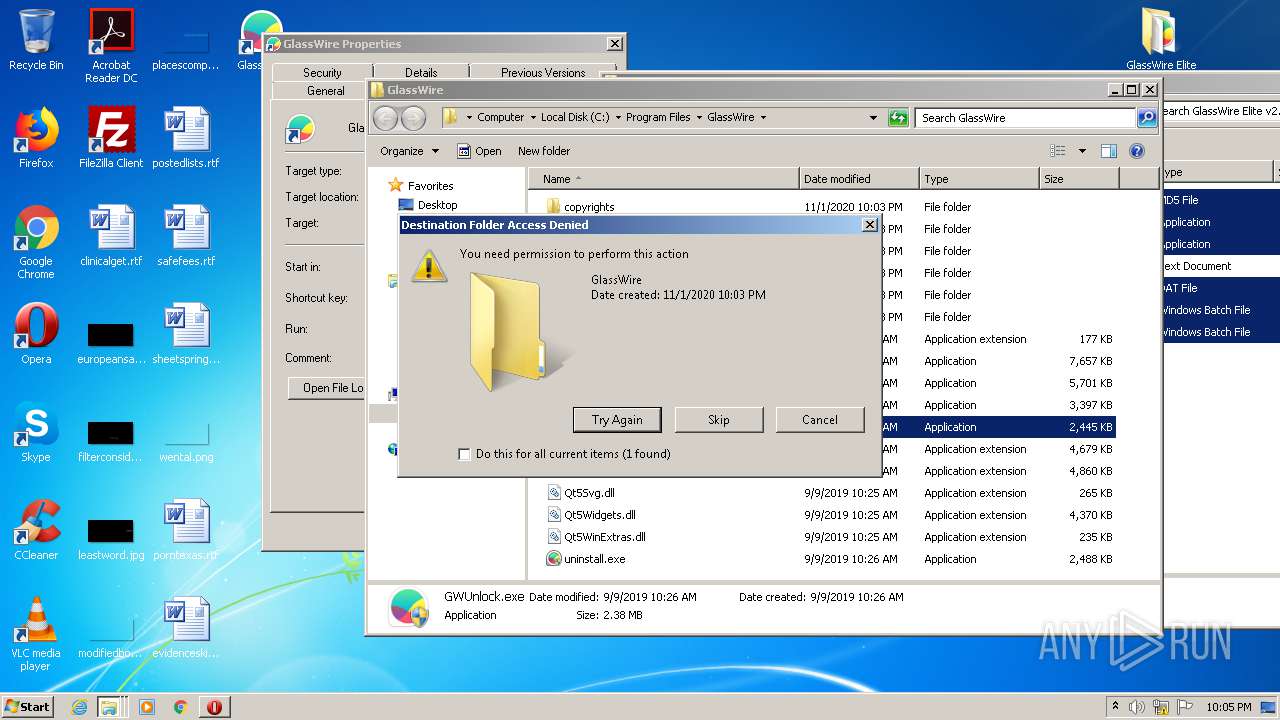The image size is (1280, 720).
Task: Toggle the preview pane icon
Action: point(1108,151)
